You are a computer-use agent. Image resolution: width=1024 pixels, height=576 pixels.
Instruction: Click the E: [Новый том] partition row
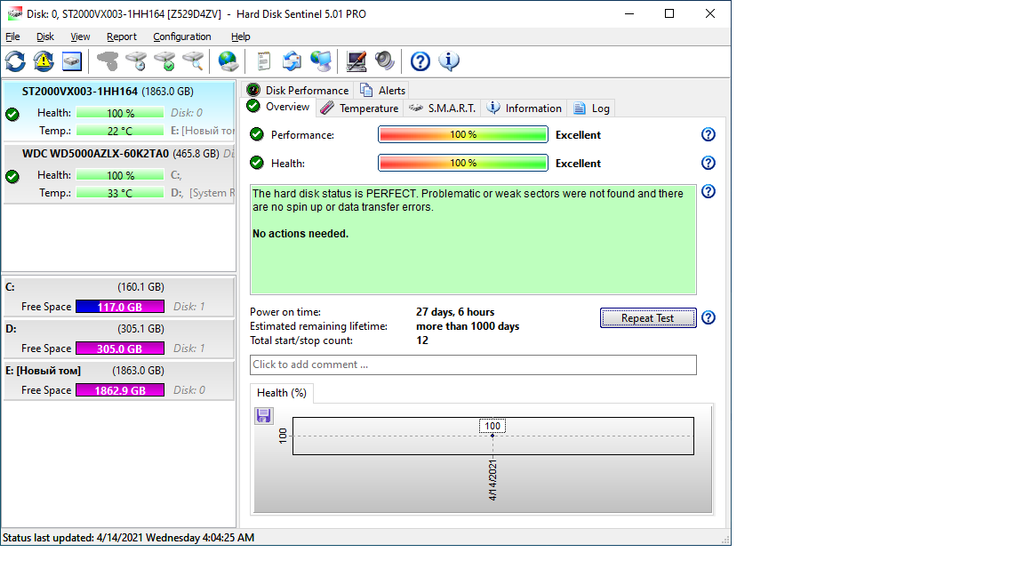coord(119,380)
